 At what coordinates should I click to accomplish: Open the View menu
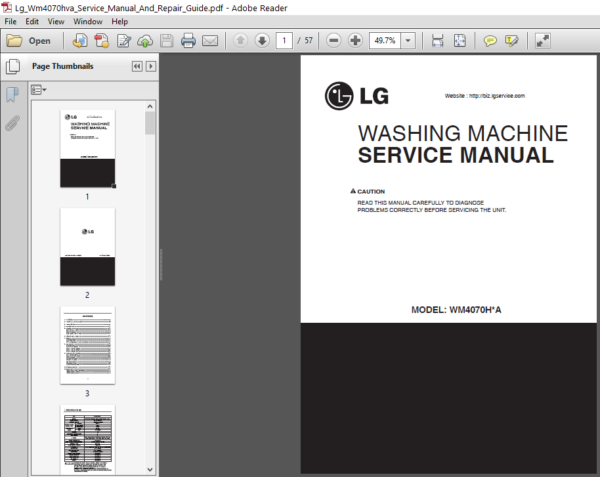tap(56, 21)
